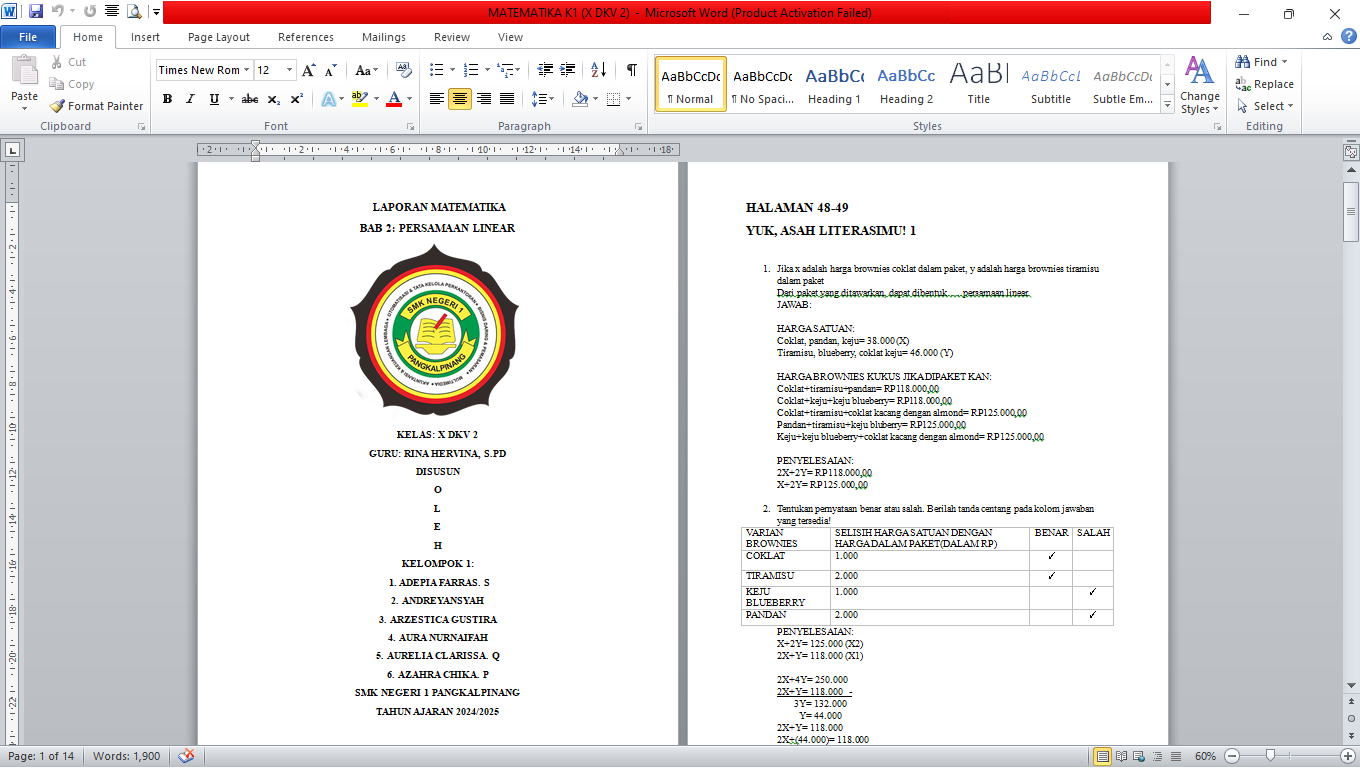Screen dimensions: 1360x768
Task: Activate the Format Painter tool
Action: [x=96, y=106]
